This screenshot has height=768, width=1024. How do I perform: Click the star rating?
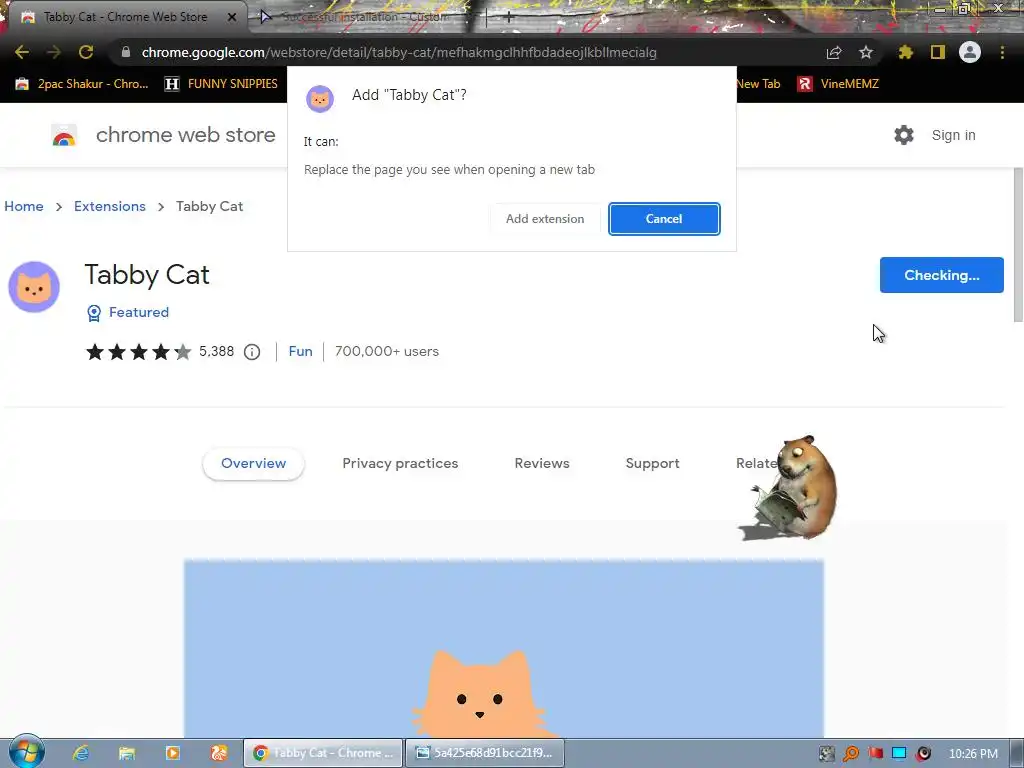138,352
